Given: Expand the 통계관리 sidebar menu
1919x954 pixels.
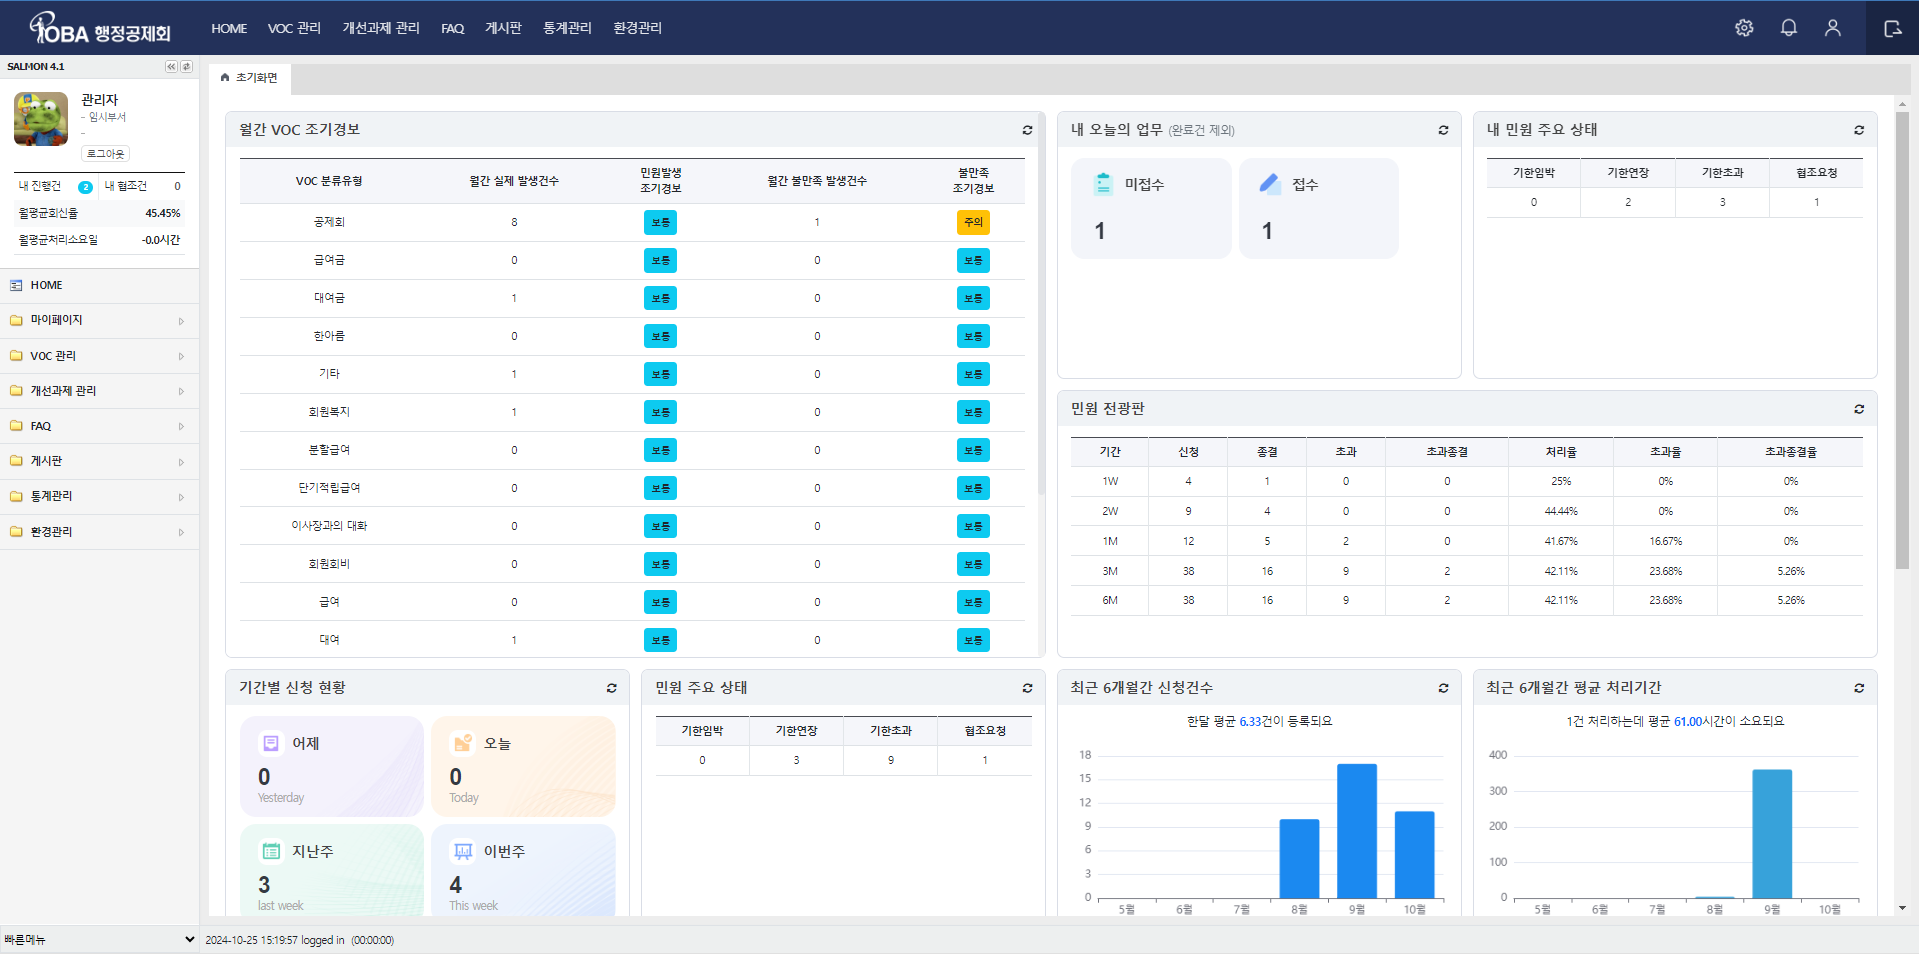Looking at the screenshot, I should [98, 496].
